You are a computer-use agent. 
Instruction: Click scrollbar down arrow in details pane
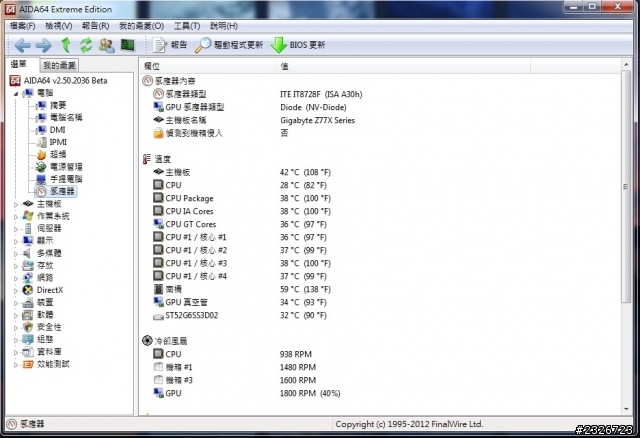626,409
